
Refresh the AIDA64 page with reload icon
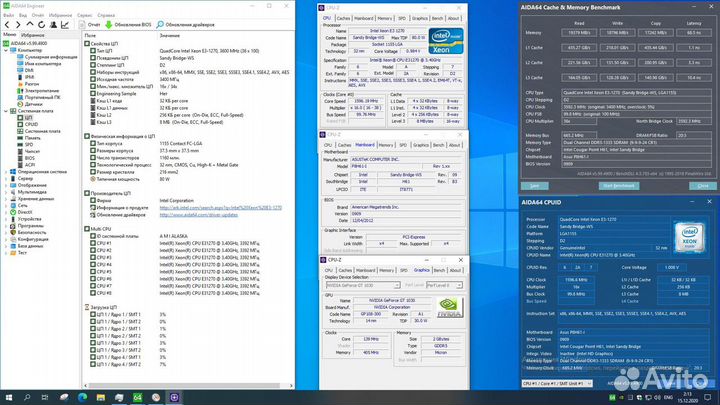pyautogui.click(x=41, y=25)
